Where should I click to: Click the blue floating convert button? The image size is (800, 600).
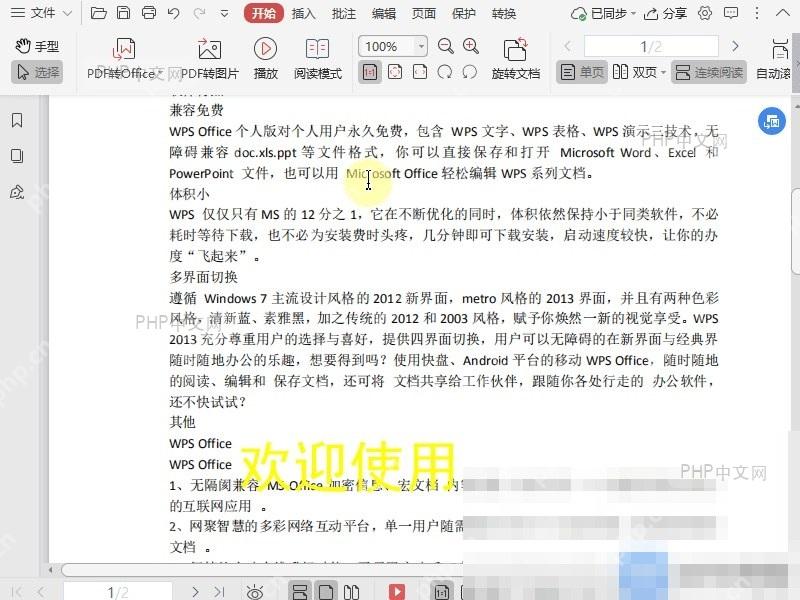[771, 121]
